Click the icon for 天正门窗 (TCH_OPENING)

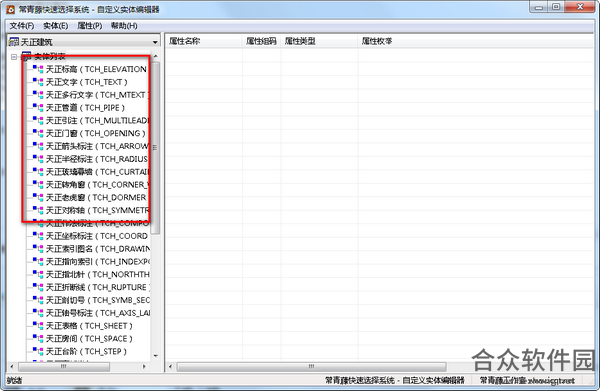click(38, 133)
